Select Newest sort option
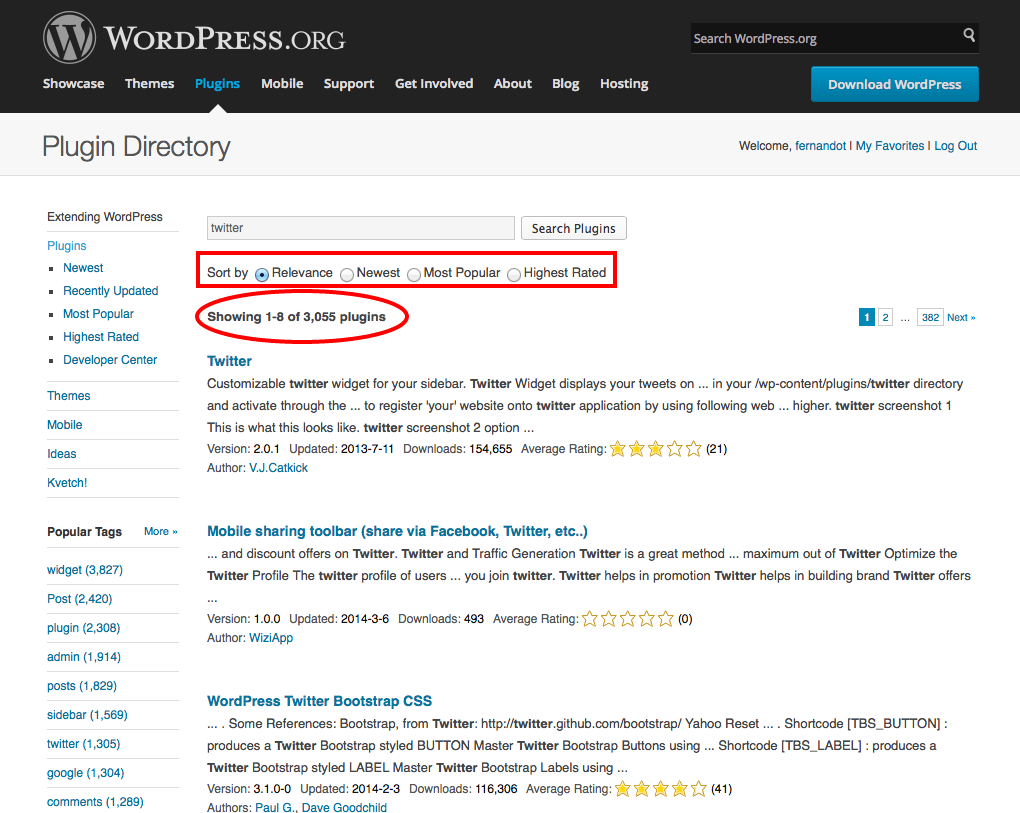The height and width of the screenshot is (813, 1020). click(347, 274)
